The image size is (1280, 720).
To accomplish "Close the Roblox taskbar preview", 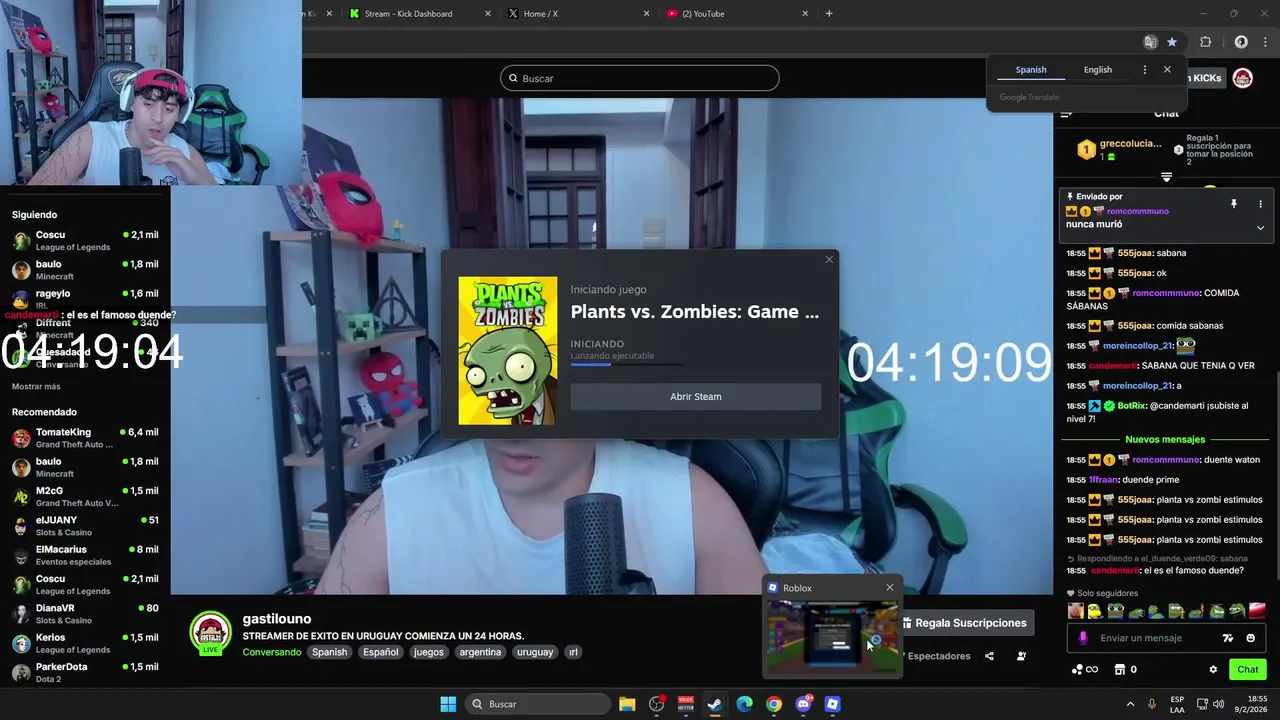I will click(x=890, y=588).
